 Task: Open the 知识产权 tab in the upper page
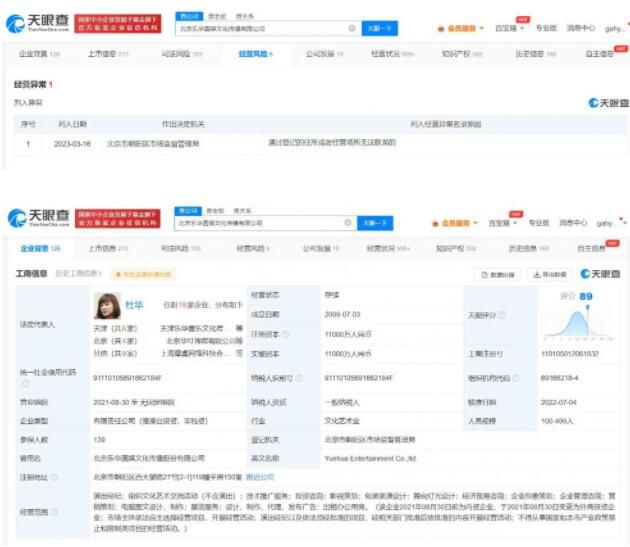pyautogui.click(x=462, y=54)
